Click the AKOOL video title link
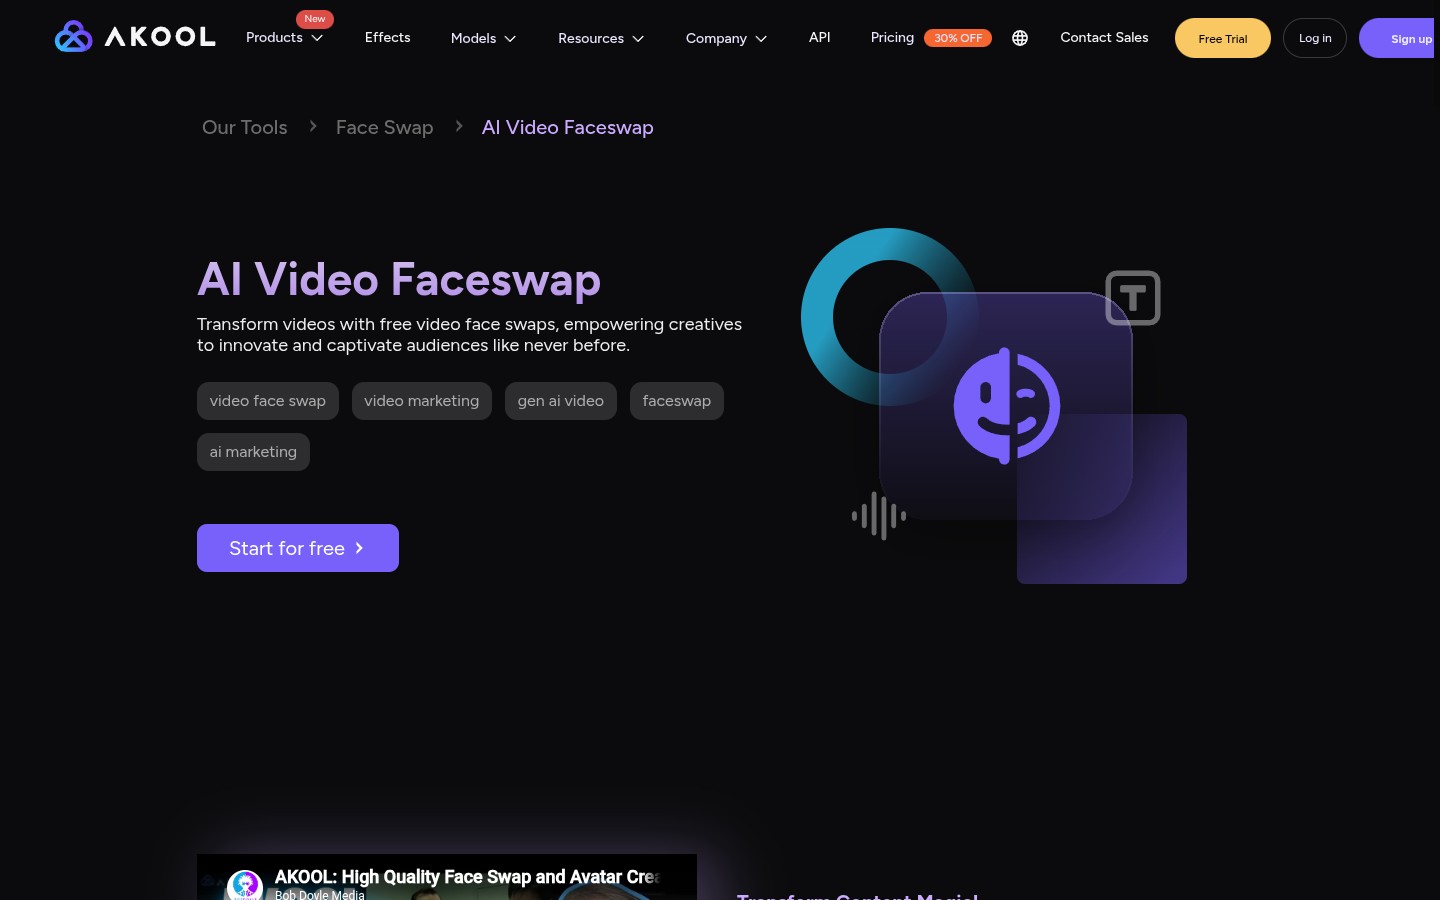Screen dimensions: 1440x900 tap(467, 877)
